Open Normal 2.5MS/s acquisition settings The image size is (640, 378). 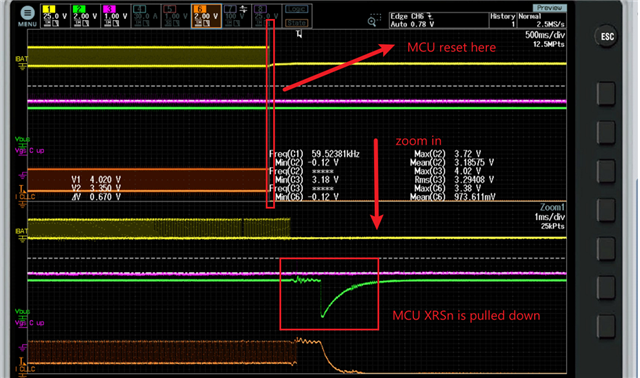tap(542, 20)
